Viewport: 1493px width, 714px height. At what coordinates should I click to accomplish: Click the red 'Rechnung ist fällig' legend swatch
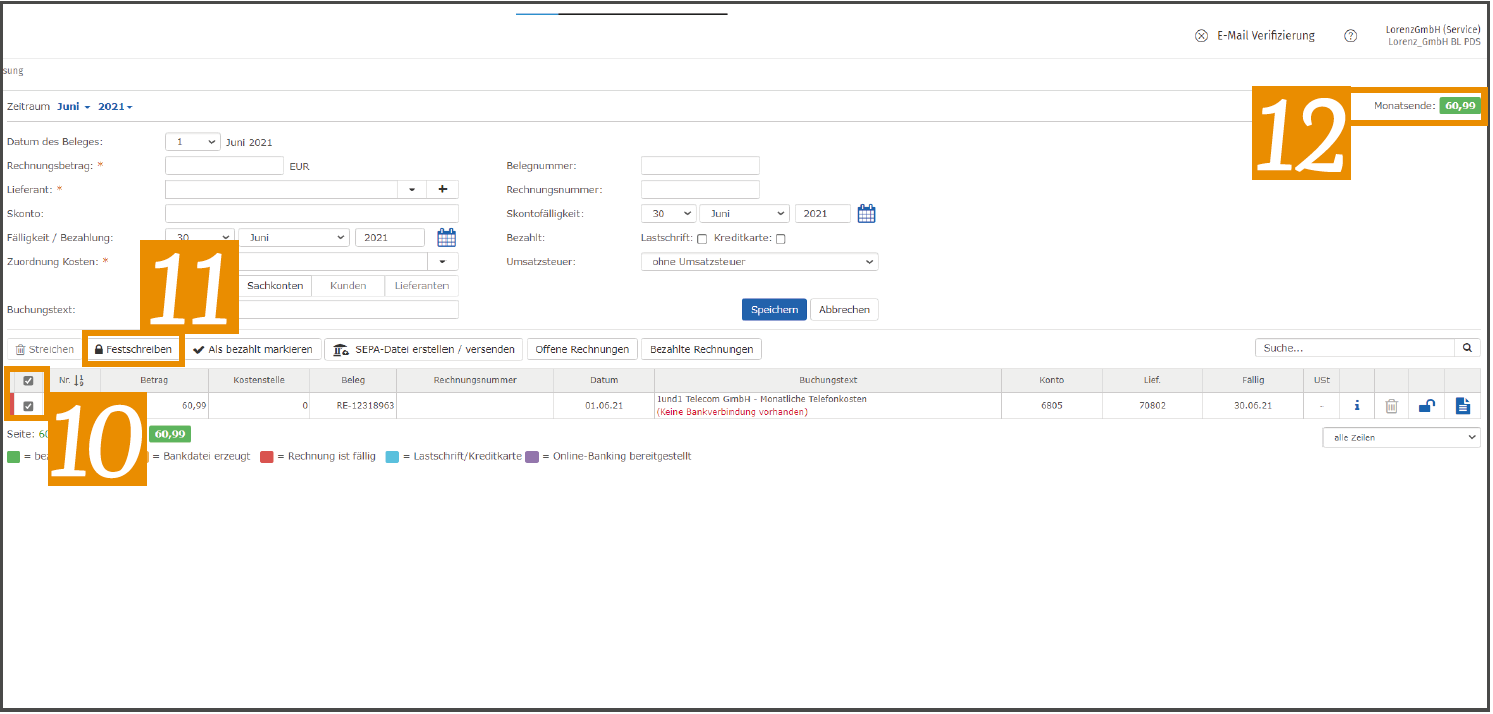(x=267, y=456)
